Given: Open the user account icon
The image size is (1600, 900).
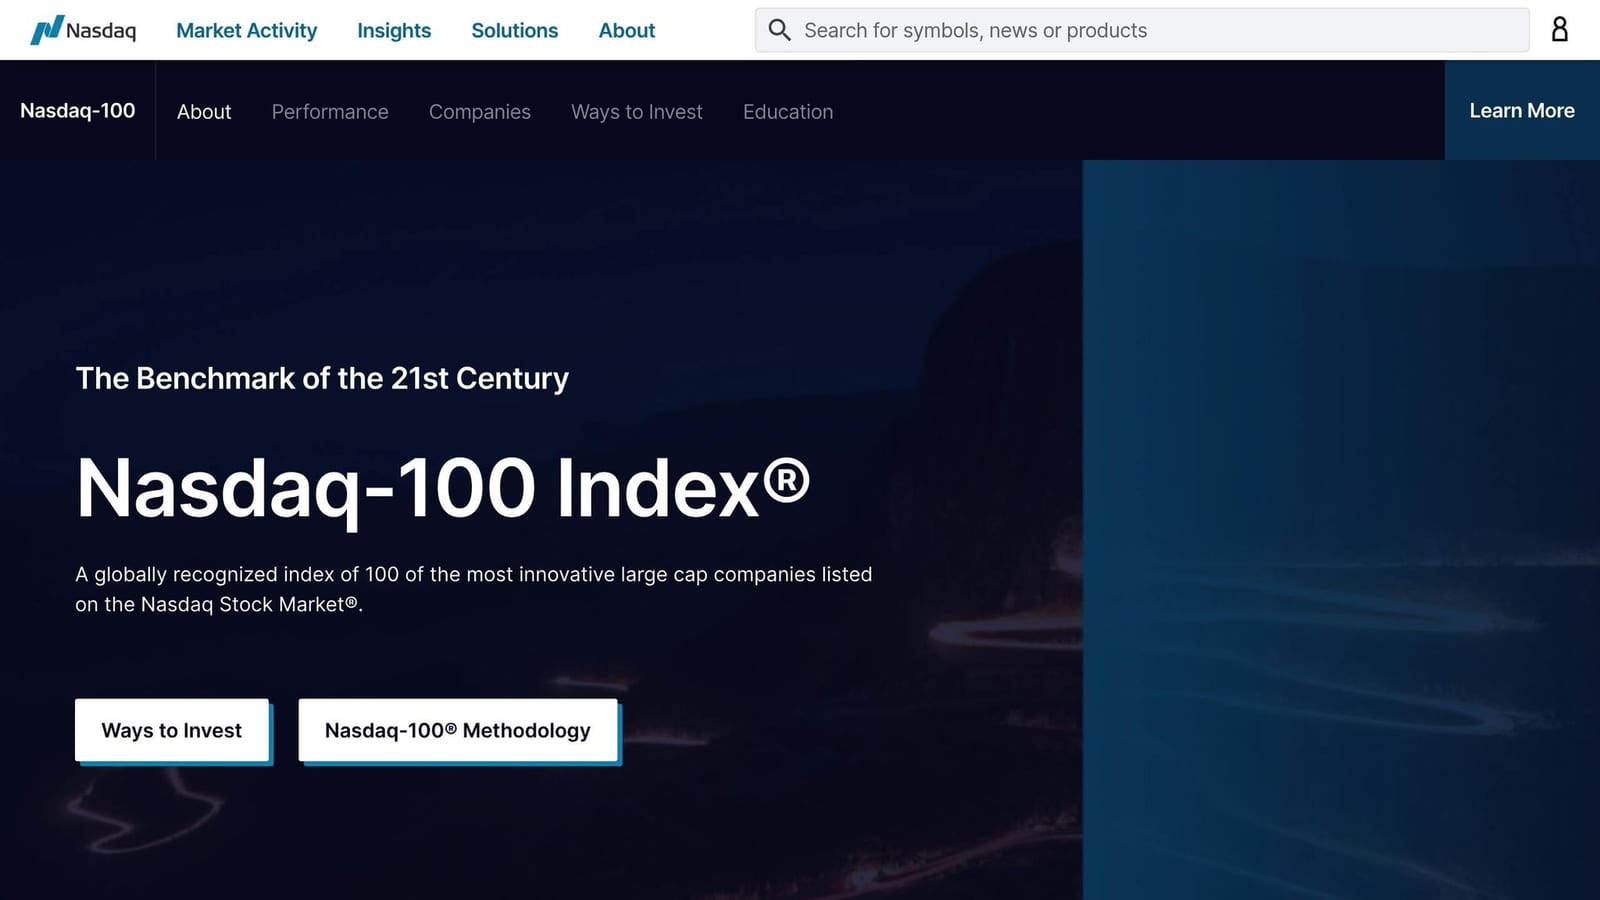Looking at the screenshot, I should (x=1559, y=29).
